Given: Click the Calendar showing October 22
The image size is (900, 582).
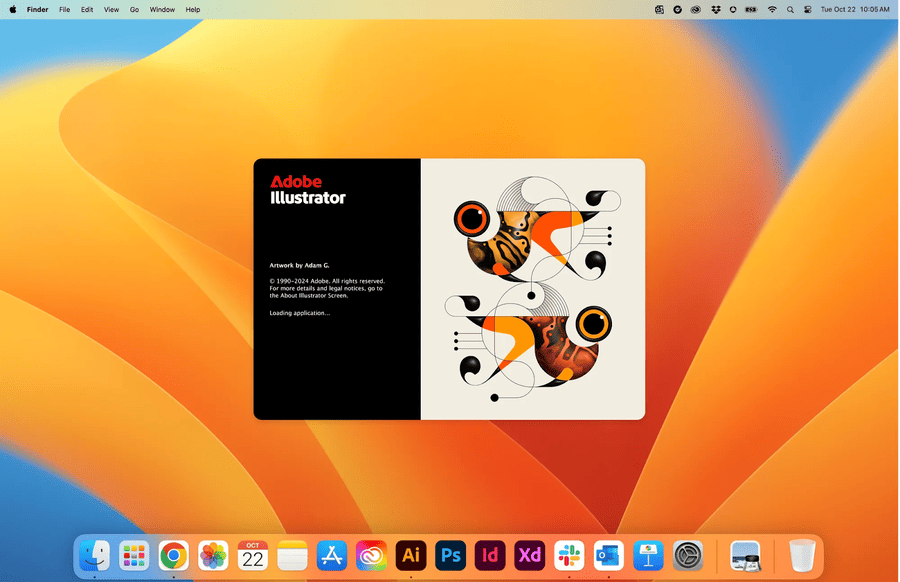Looking at the screenshot, I should pyautogui.click(x=252, y=555).
